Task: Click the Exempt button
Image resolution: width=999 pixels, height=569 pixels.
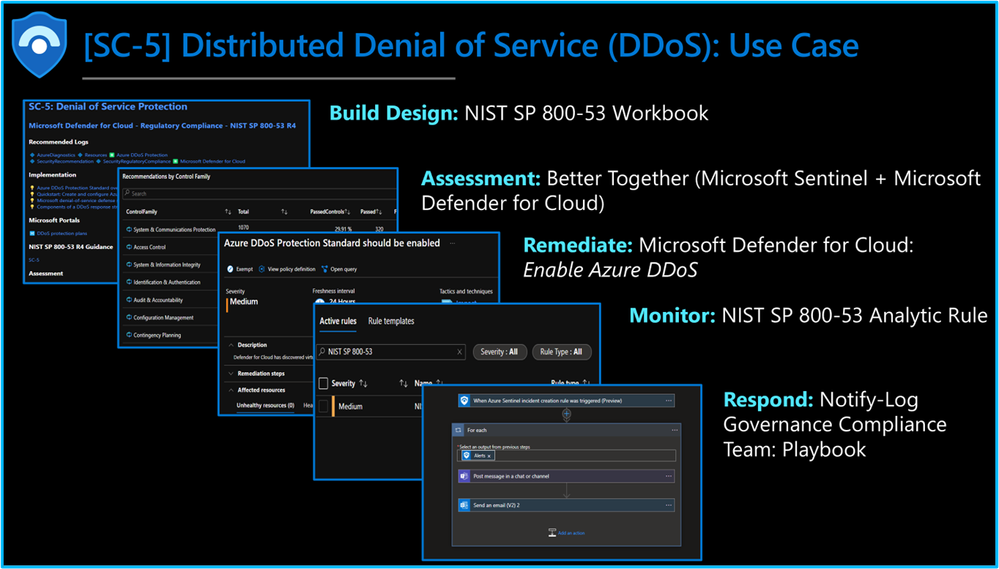Action: pyautogui.click(x=240, y=269)
